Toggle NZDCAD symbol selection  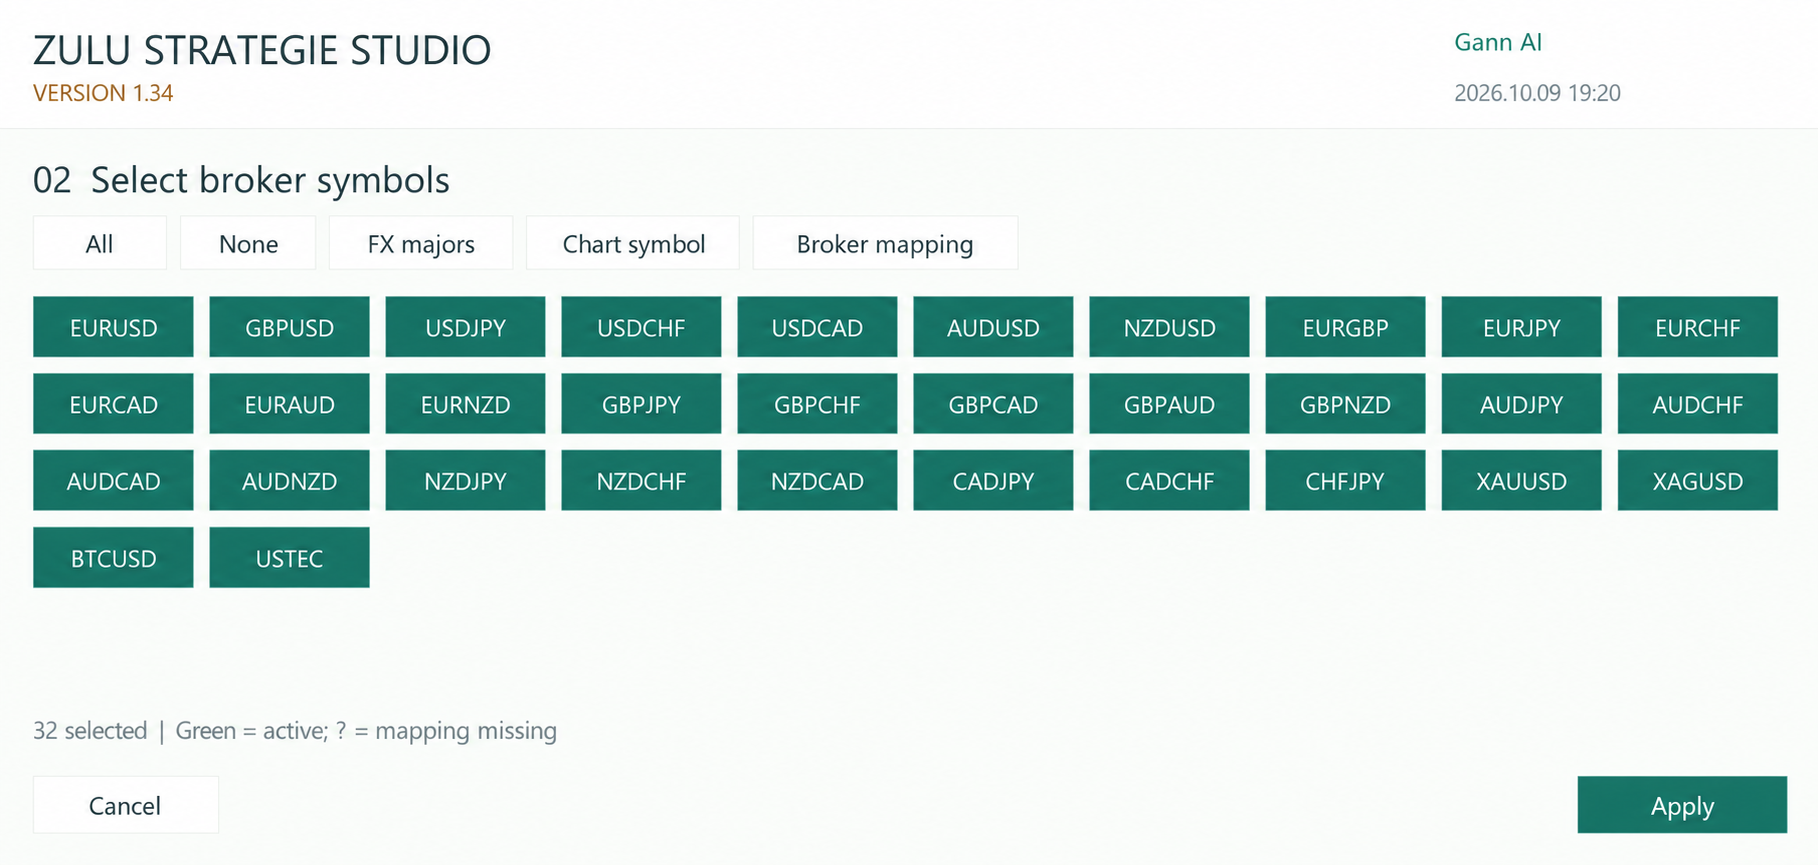817,481
